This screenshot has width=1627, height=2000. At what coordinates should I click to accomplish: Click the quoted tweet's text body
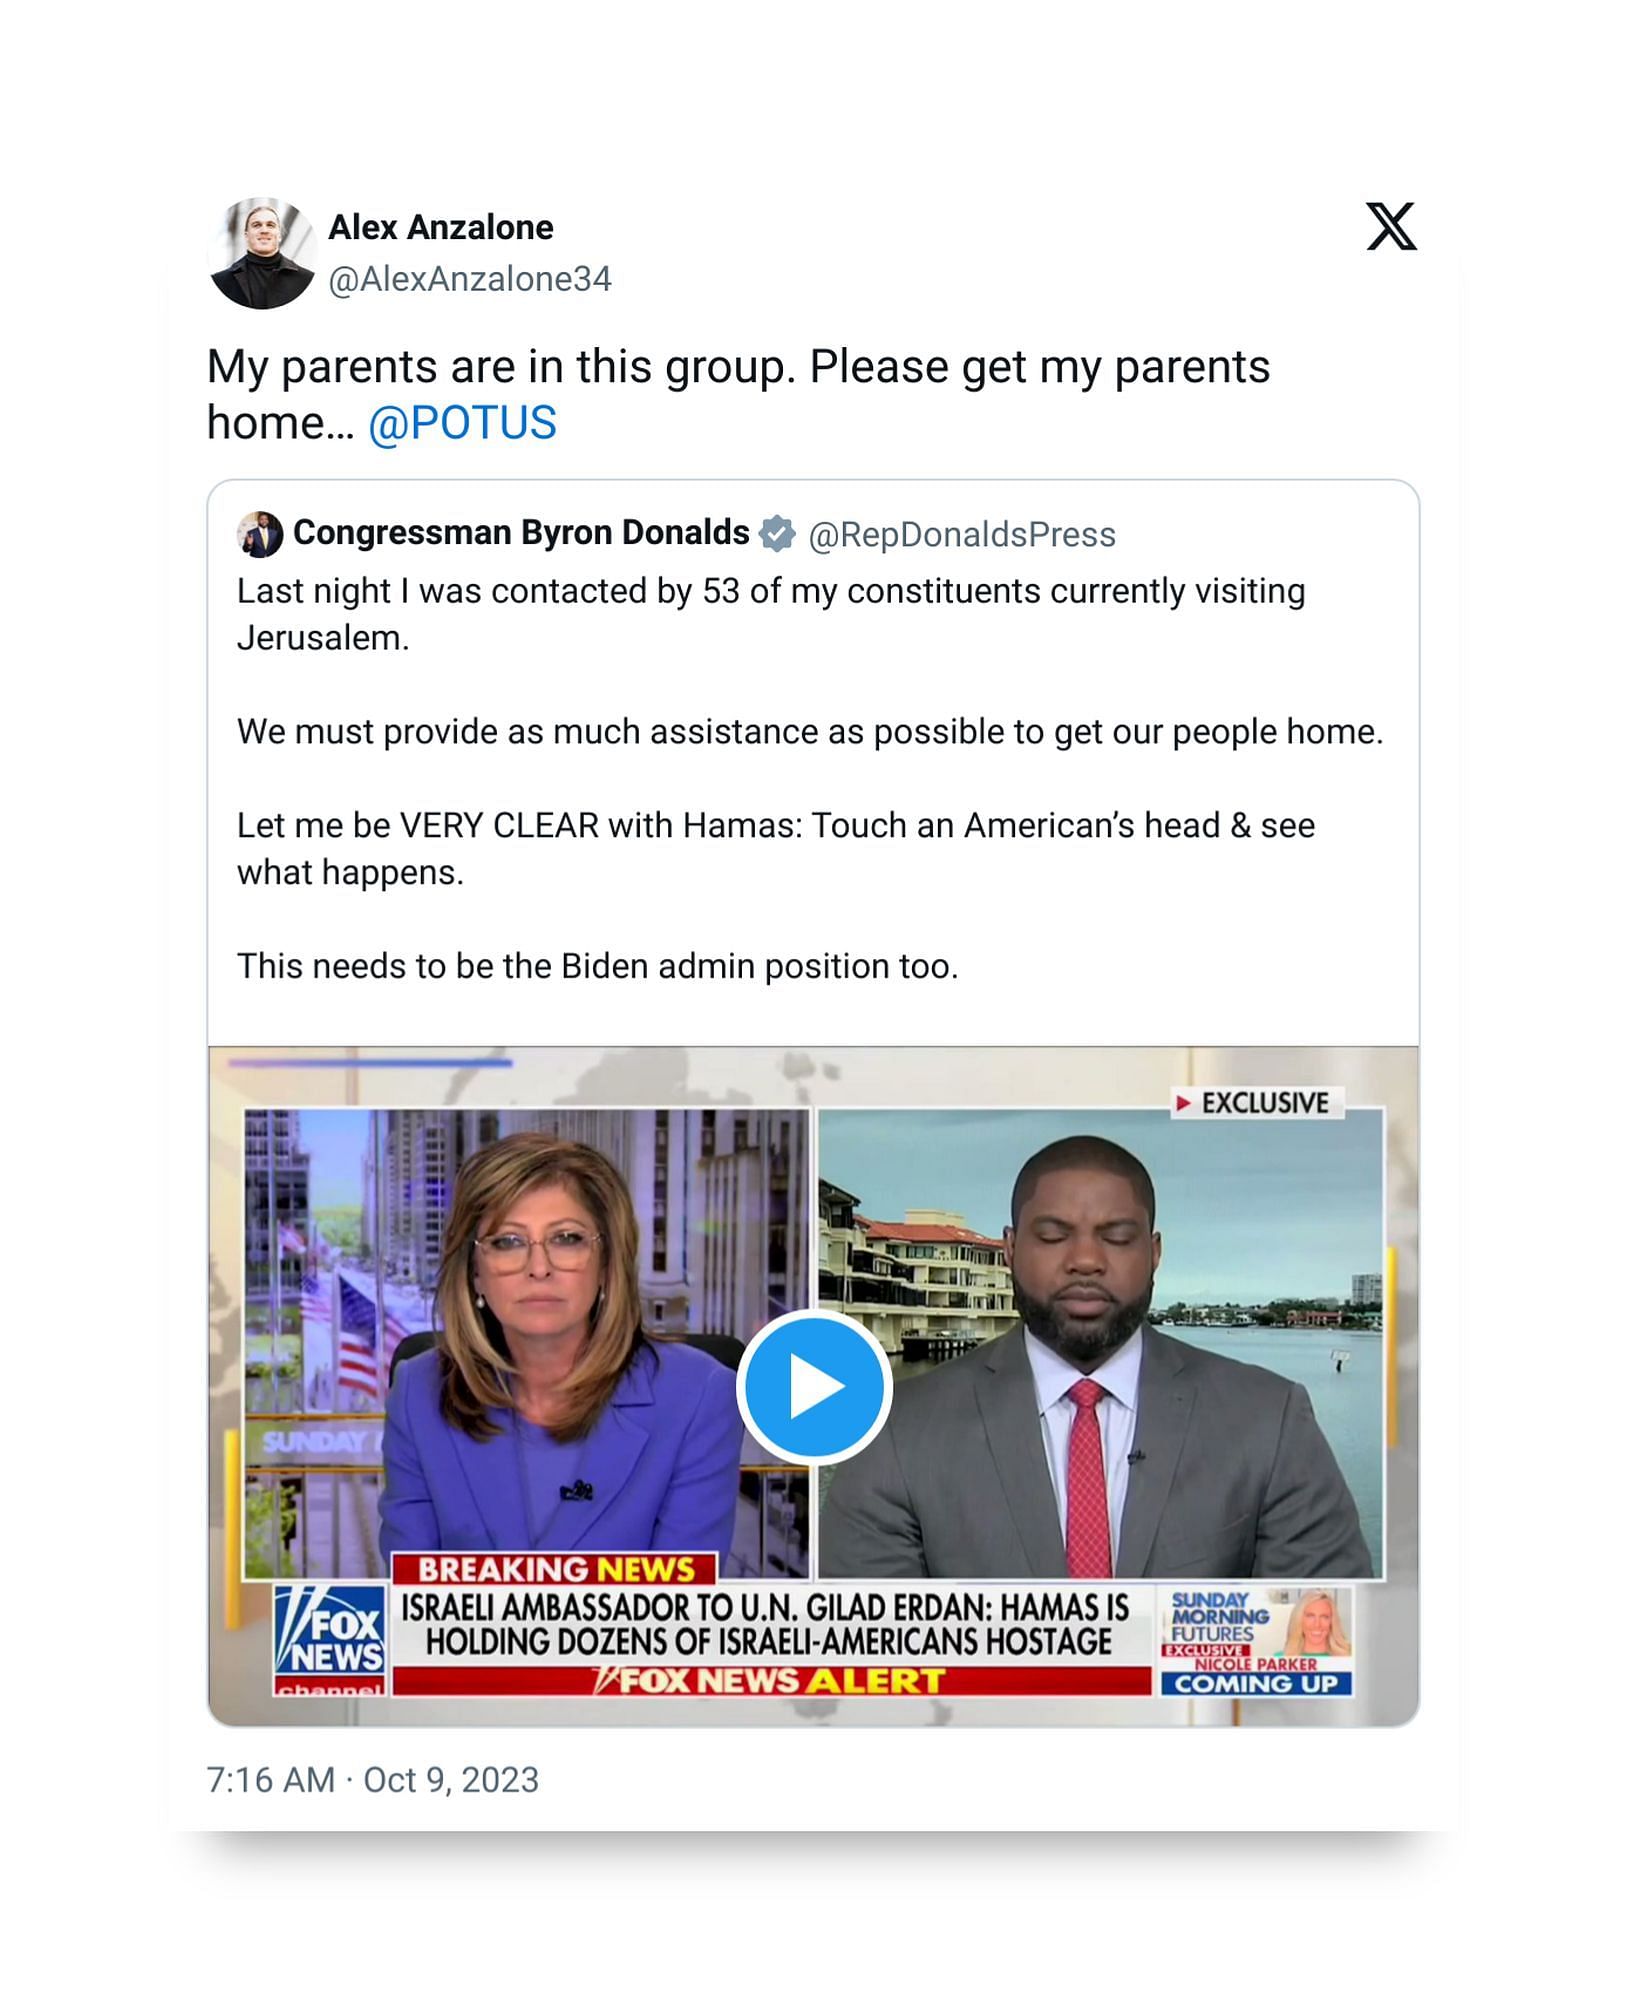811,779
